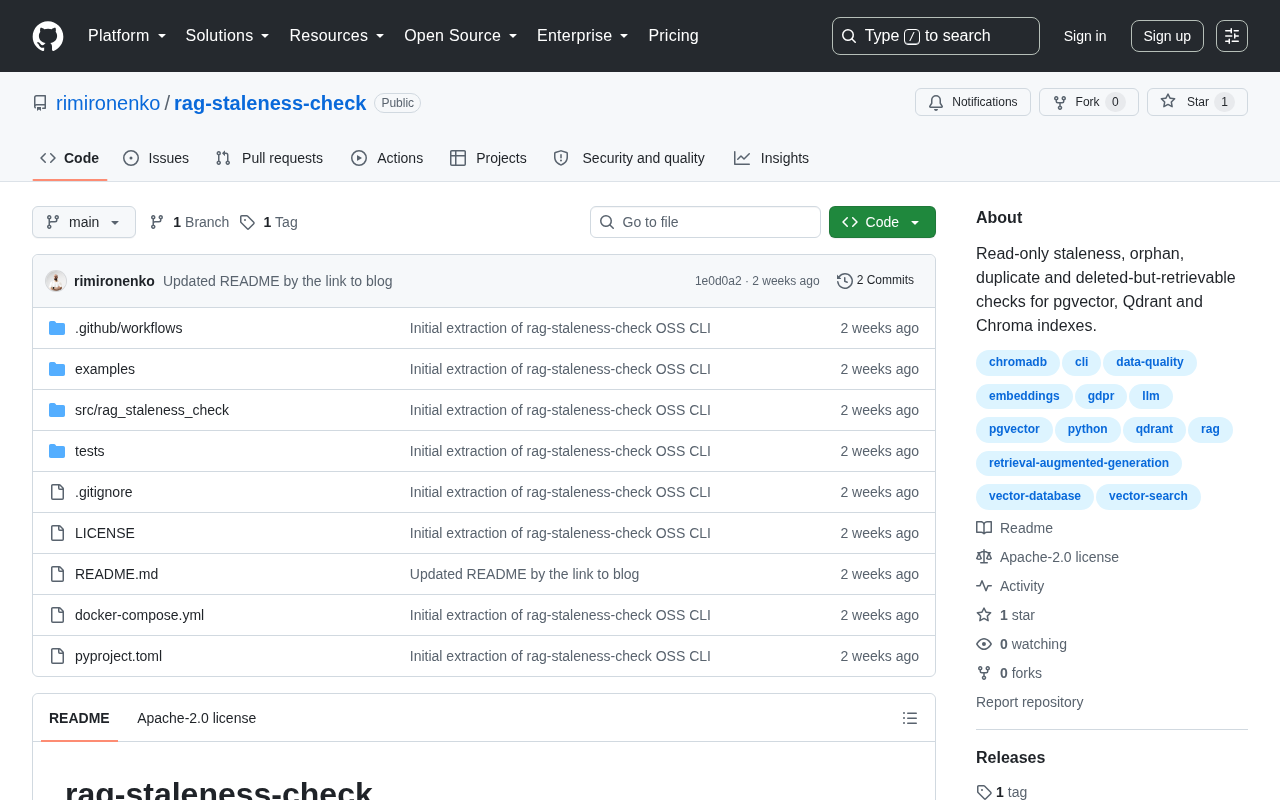
Task: Expand the Platform menu
Action: click(127, 36)
